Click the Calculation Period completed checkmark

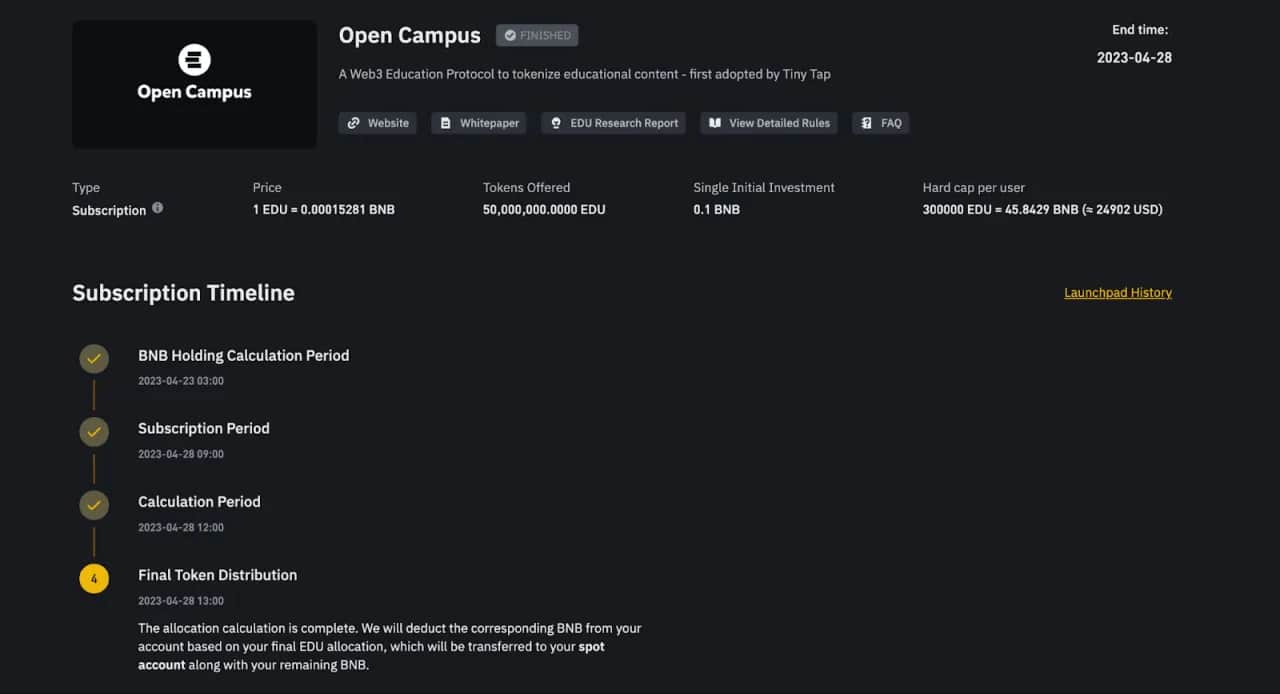point(93,505)
